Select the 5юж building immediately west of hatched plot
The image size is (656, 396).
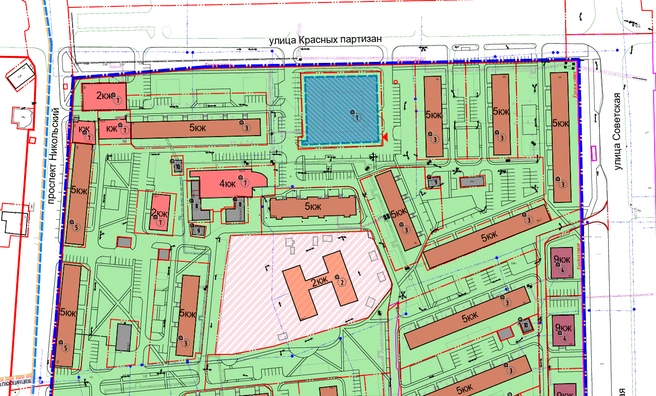[x=187, y=316]
